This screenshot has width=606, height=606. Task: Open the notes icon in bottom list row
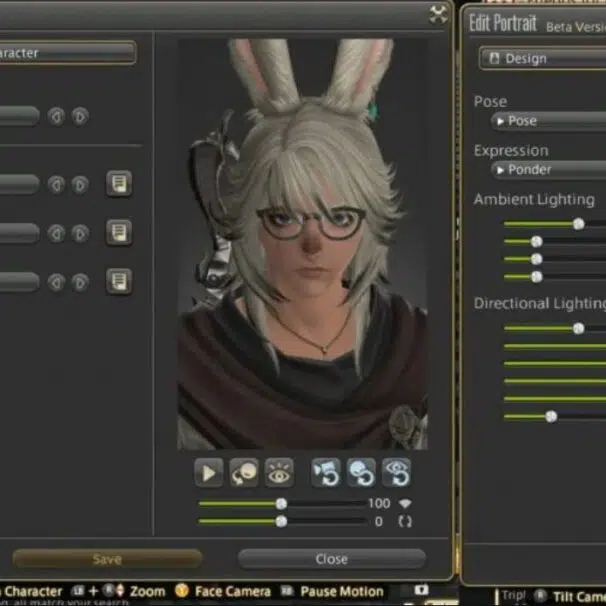[x=119, y=282]
